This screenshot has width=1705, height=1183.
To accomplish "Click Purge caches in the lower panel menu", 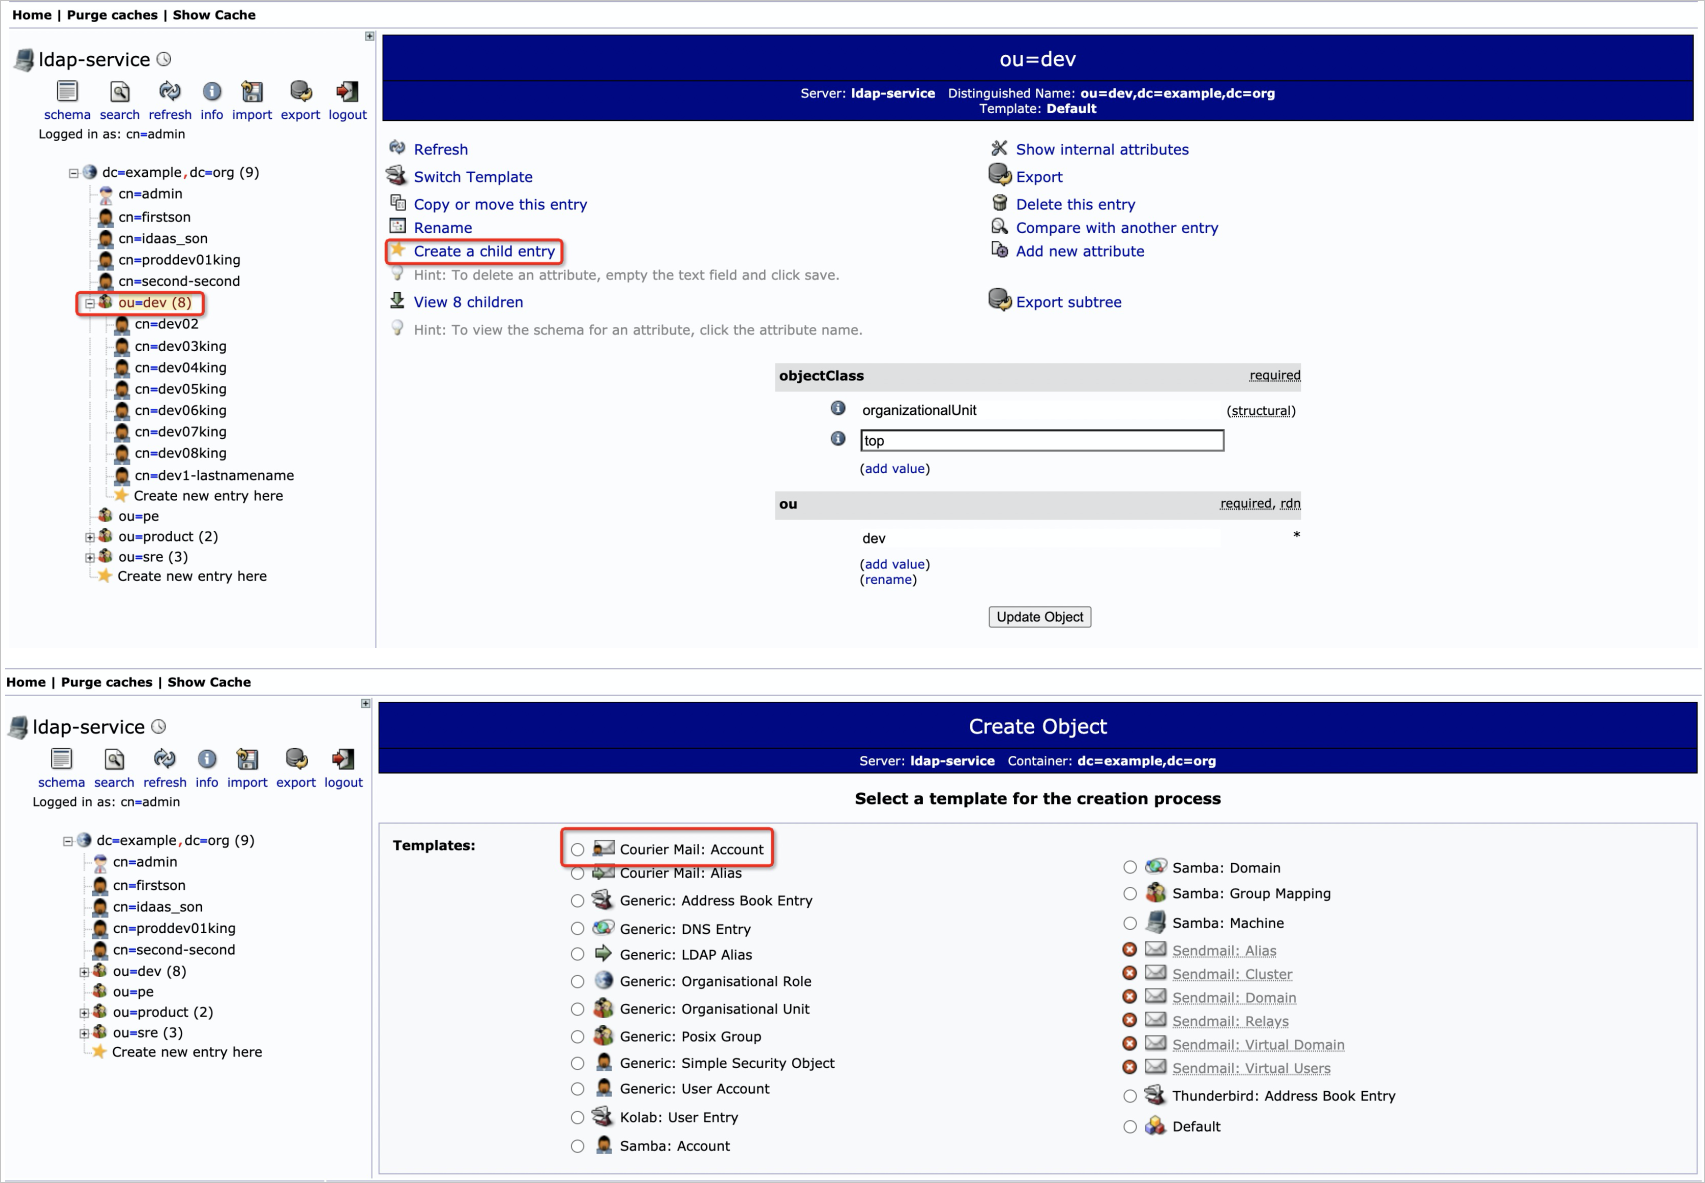I will (x=107, y=682).
